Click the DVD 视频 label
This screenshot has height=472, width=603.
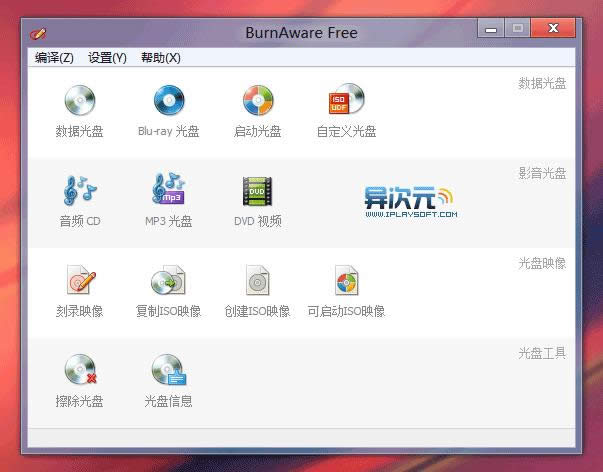point(258,221)
